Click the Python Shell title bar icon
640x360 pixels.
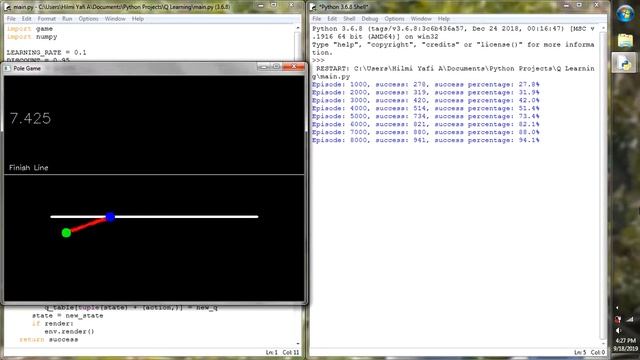pyautogui.click(x=313, y=7)
